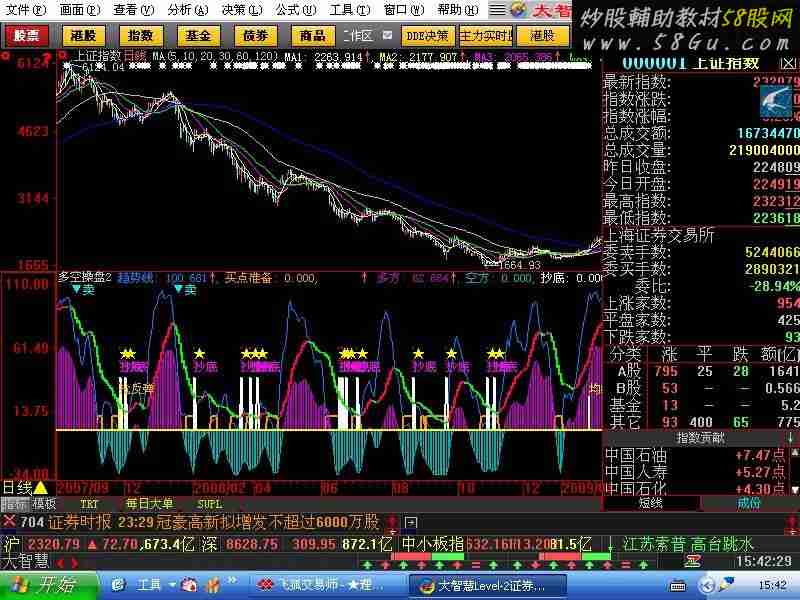Switch to the SUPL tab
The width and height of the screenshot is (800, 600).
[x=210, y=504]
